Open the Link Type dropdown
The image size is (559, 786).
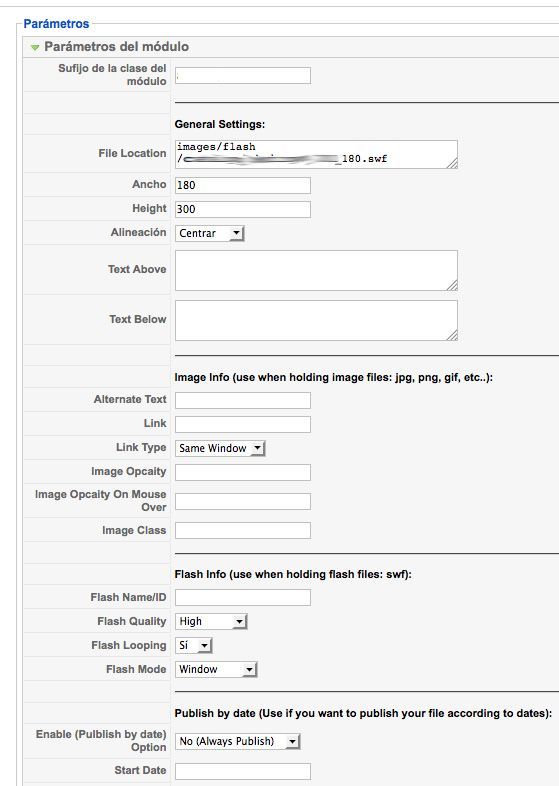tap(220, 448)
